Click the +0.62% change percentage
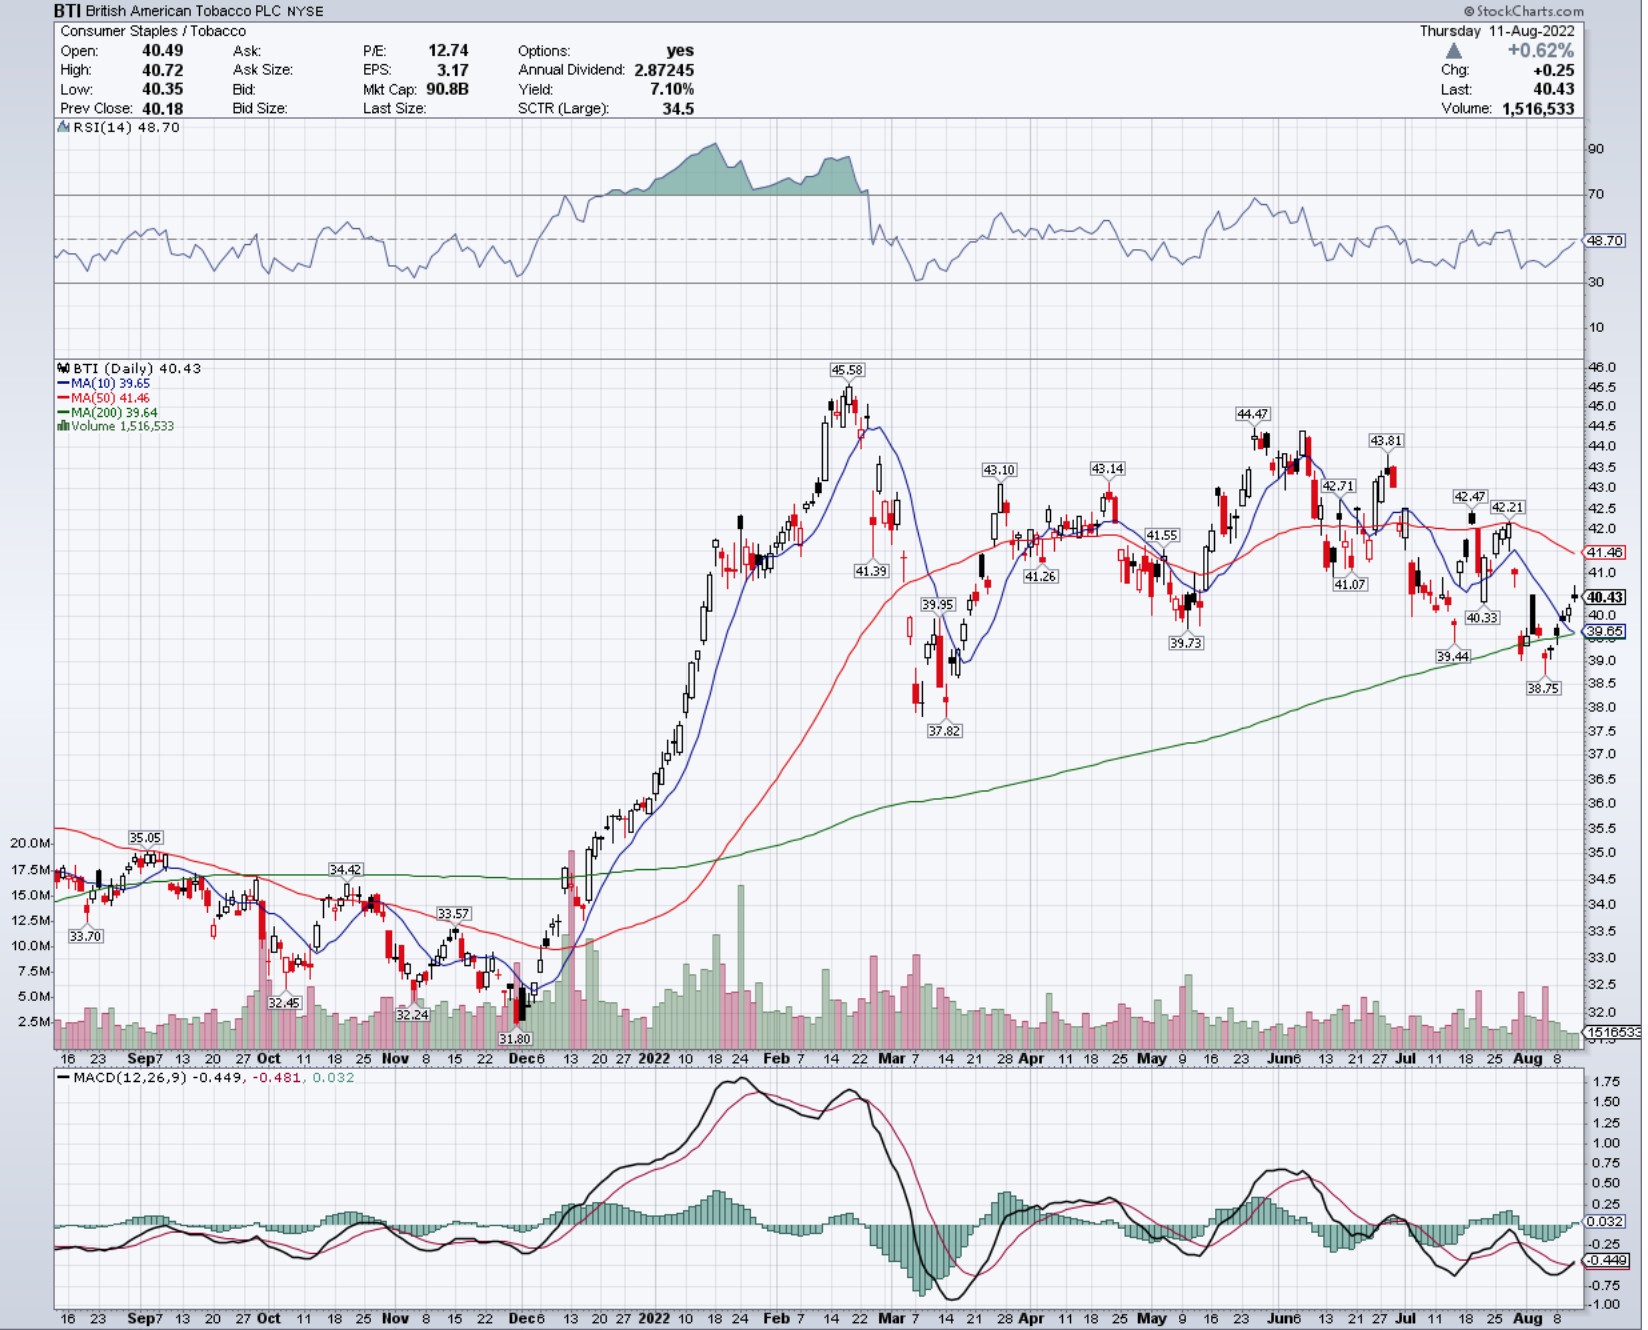This screenshot has height=1330, width=1648. tap(1541, 51)
